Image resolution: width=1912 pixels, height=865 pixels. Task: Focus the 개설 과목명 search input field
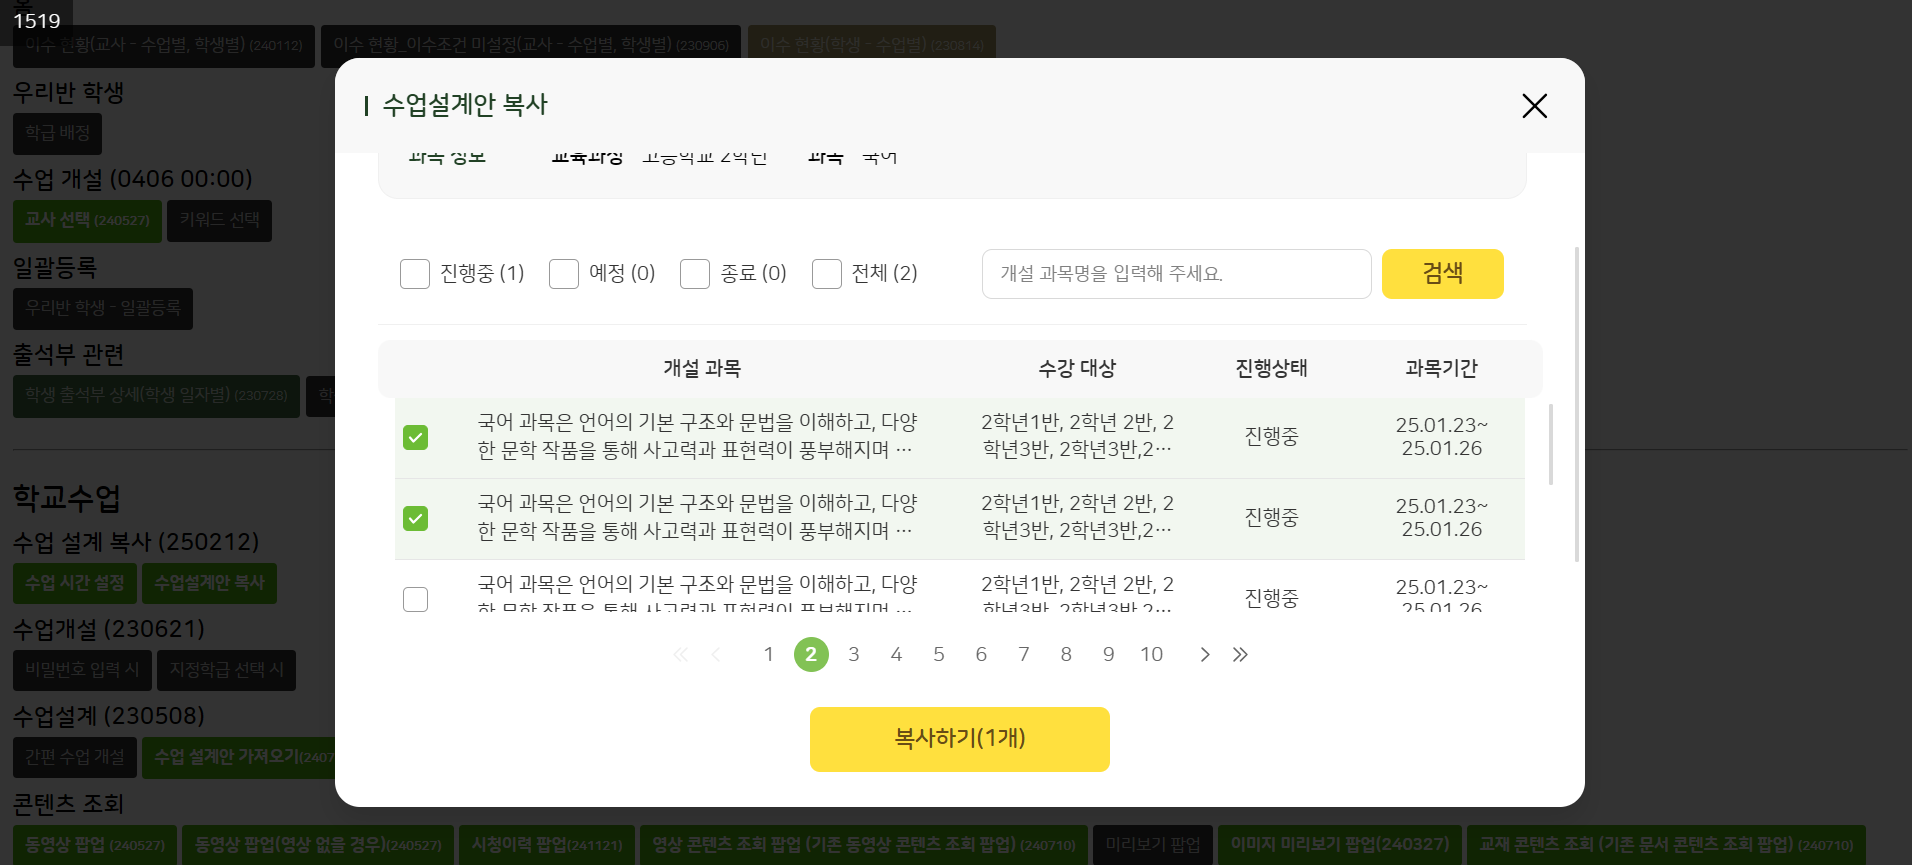(x=1176, y=274)
